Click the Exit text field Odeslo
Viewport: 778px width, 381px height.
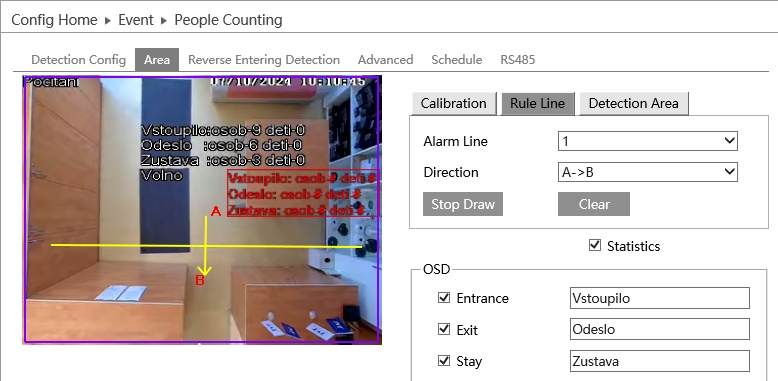659,329
